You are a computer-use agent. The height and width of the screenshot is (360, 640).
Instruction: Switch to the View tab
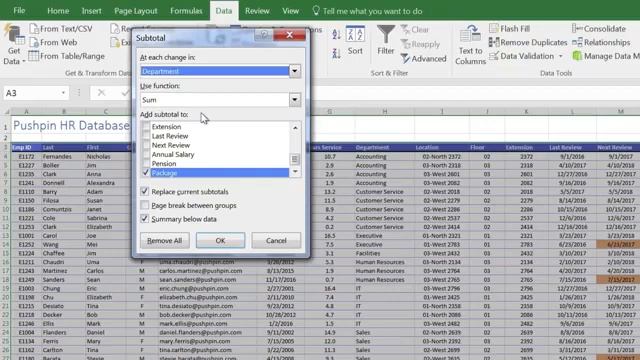point(291,11)
